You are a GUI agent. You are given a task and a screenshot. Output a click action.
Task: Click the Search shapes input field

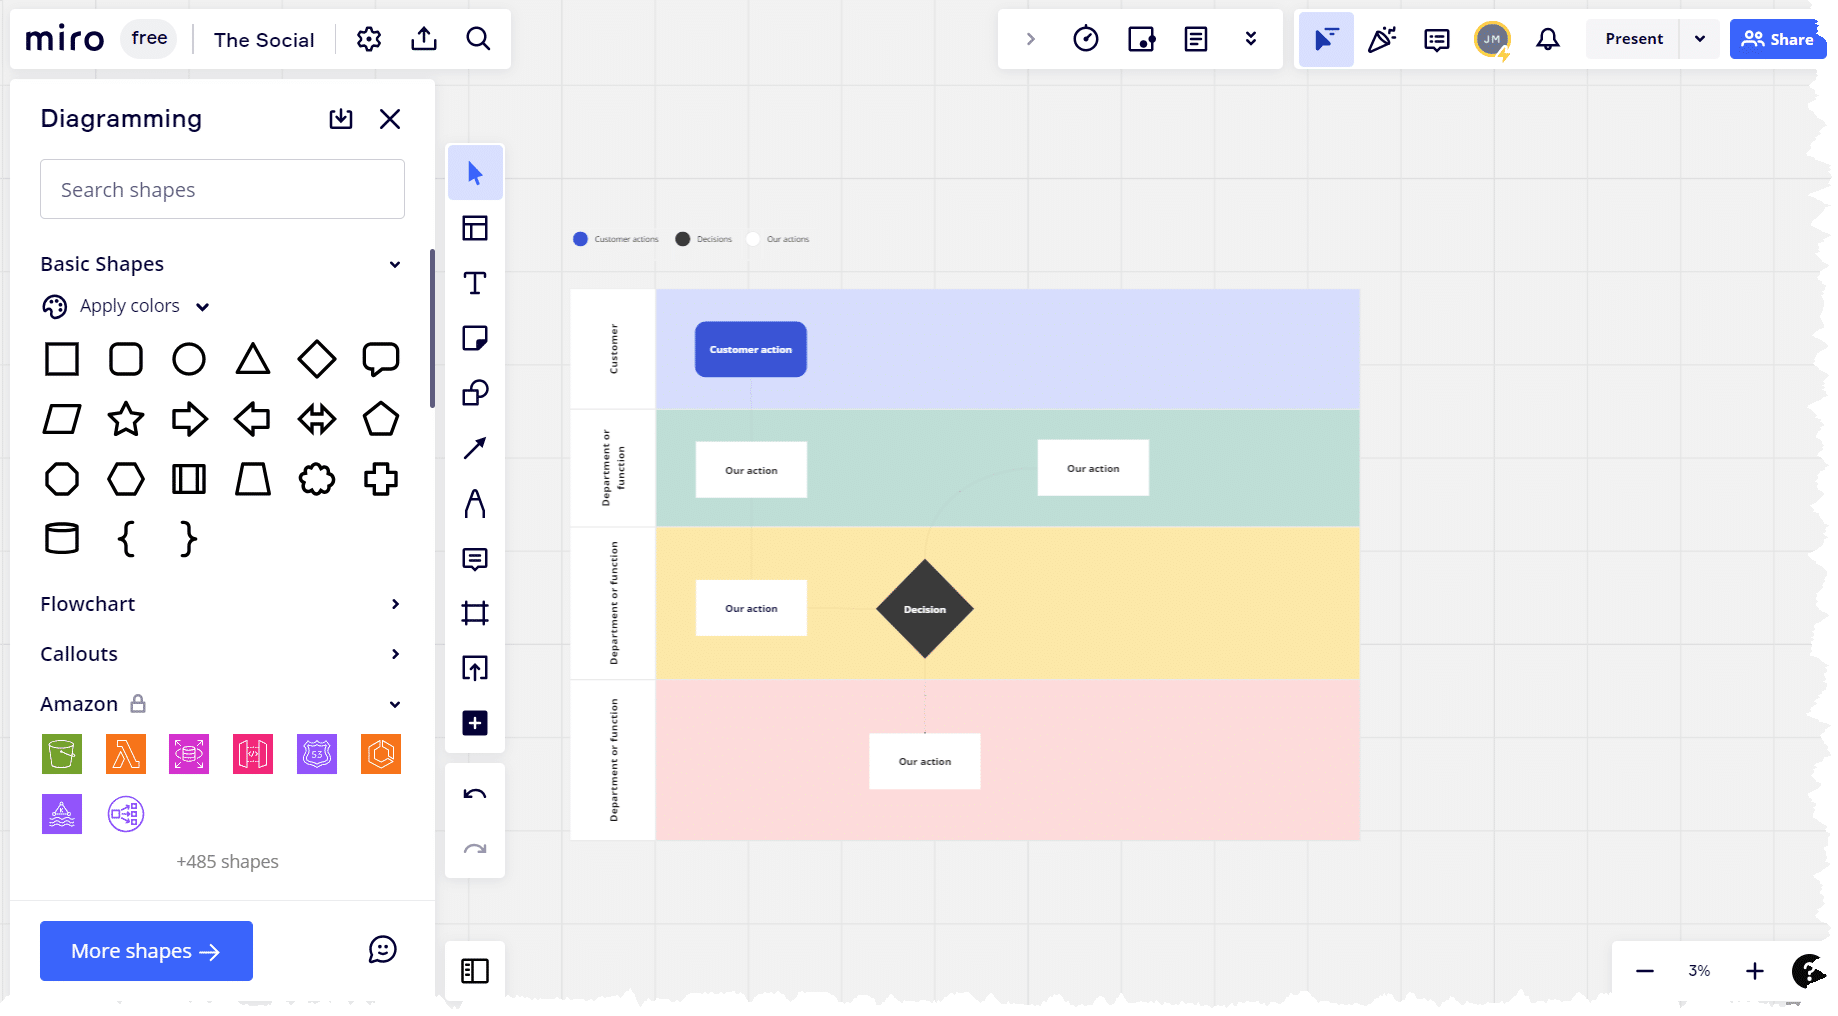(222, 189)
